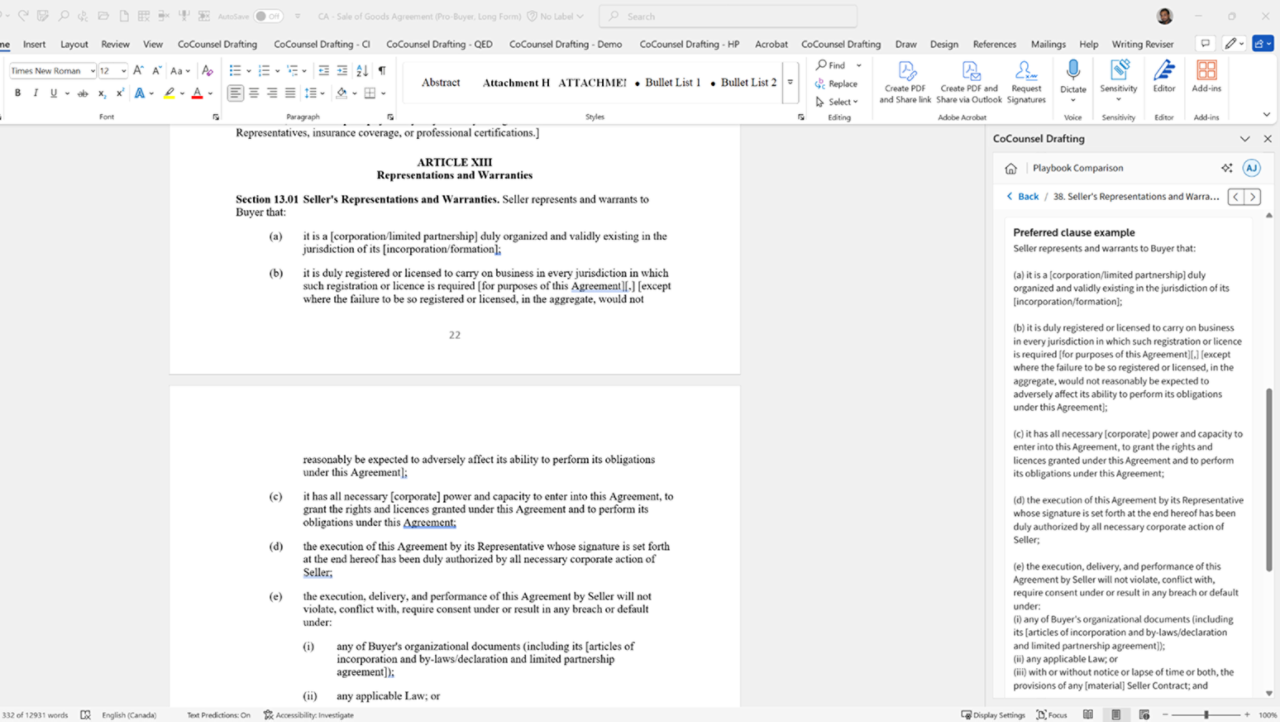Switch to Print Layout view
This screenshot has height=722, width=1280.
tap(1116, 715)
